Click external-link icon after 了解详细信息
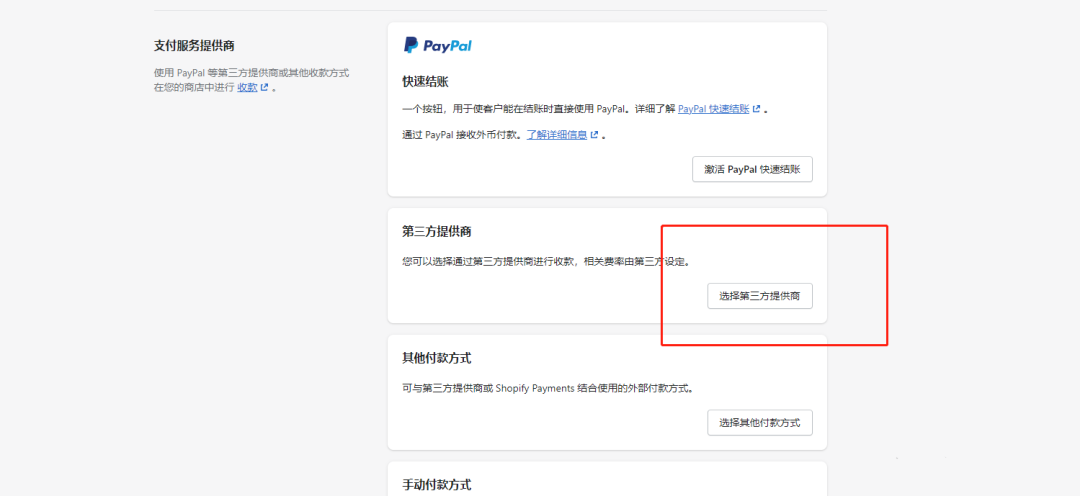1080x496 pixels. (x=595, y=135)
